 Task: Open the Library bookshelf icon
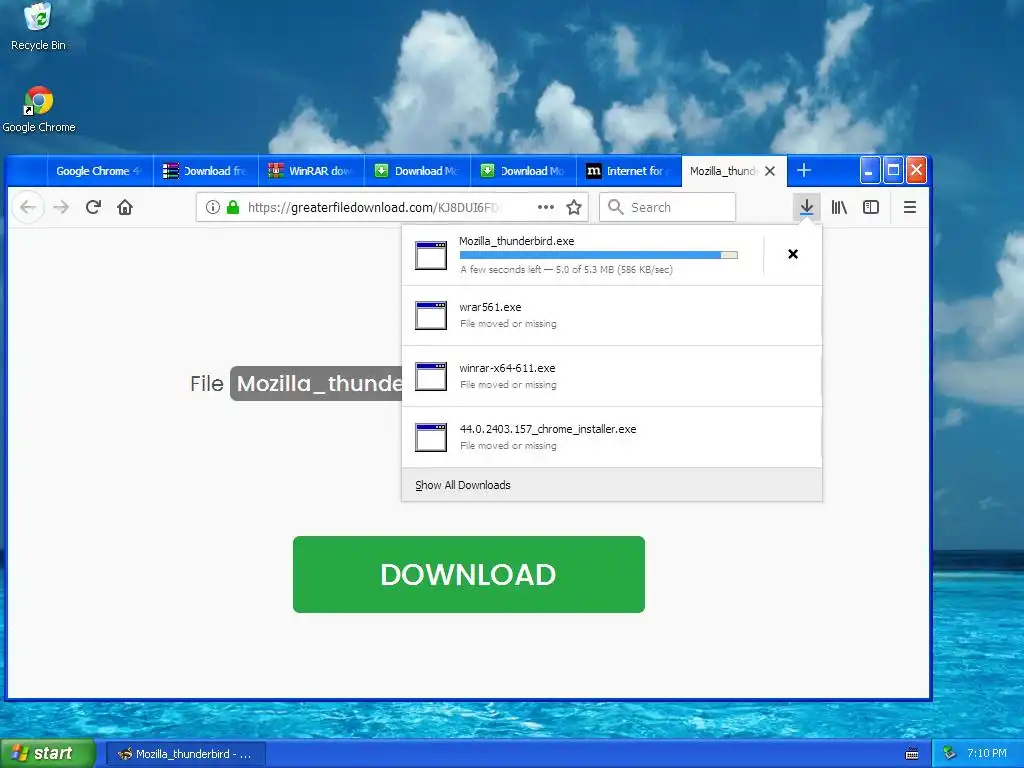tap(839, 208)
